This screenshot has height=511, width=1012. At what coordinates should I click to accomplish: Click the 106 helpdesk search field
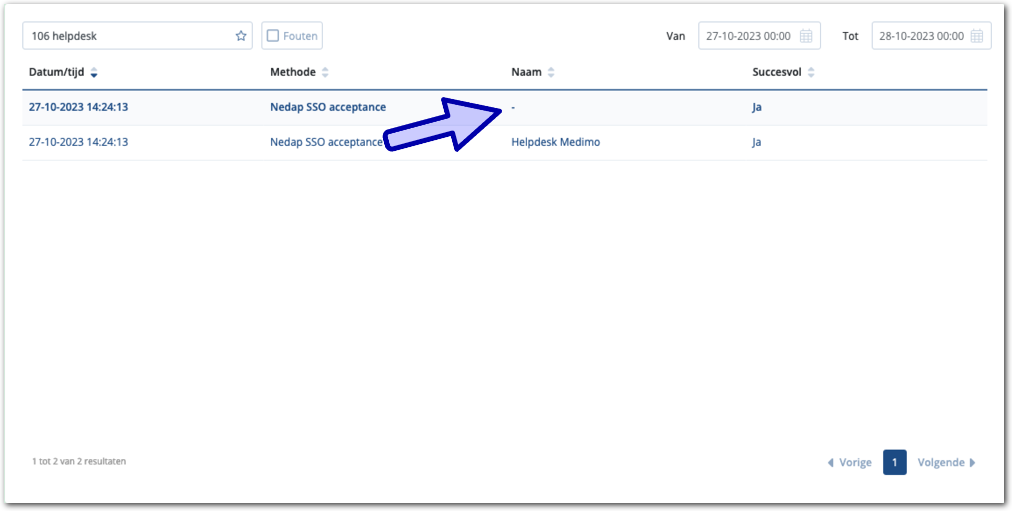pyautogui.click(x=128, y=36)
